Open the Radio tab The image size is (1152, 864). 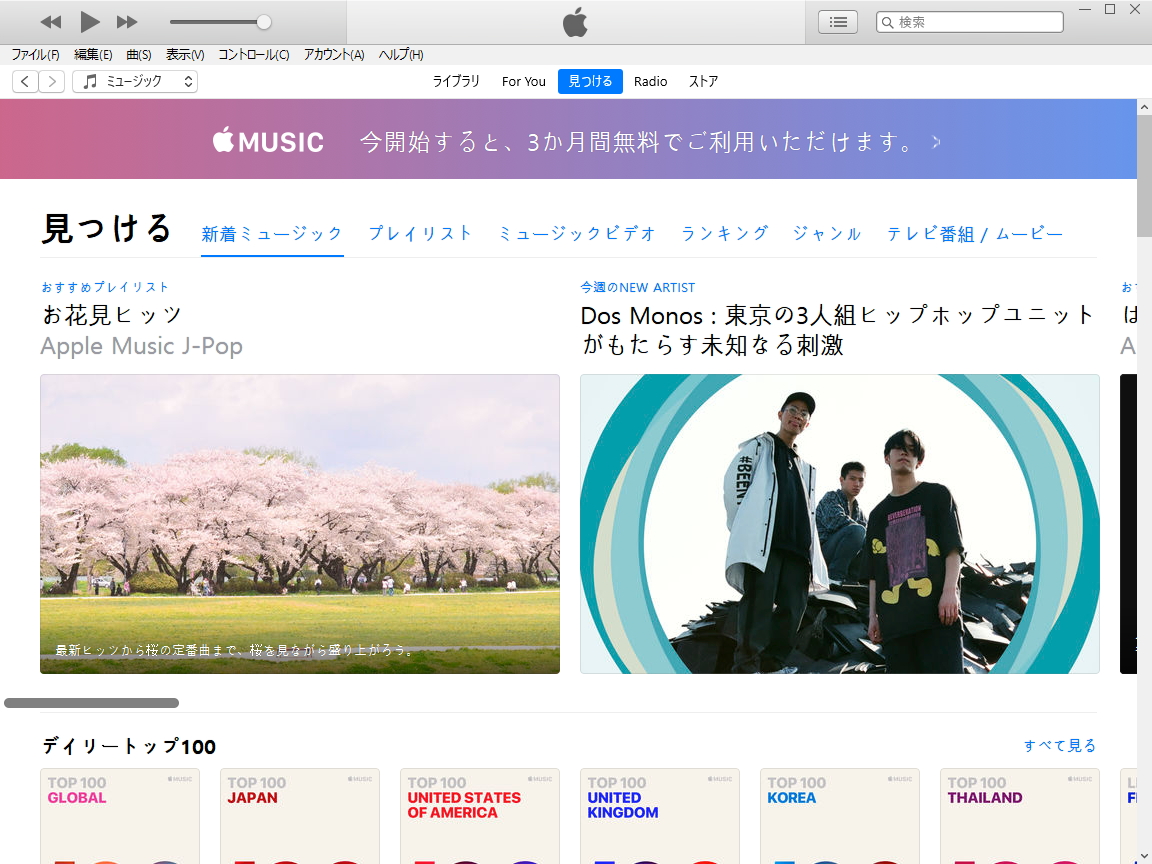click(650, 81)
